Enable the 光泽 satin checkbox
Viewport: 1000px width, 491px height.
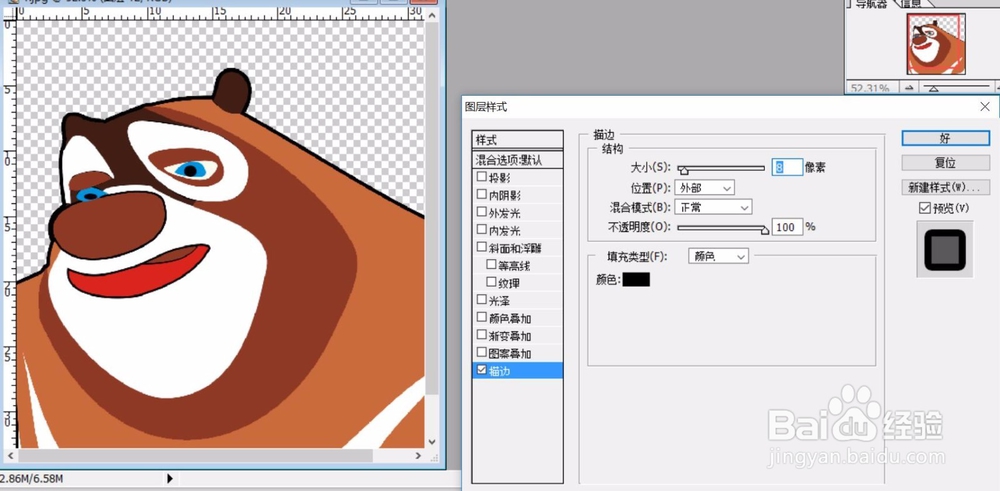pos(482,299)
